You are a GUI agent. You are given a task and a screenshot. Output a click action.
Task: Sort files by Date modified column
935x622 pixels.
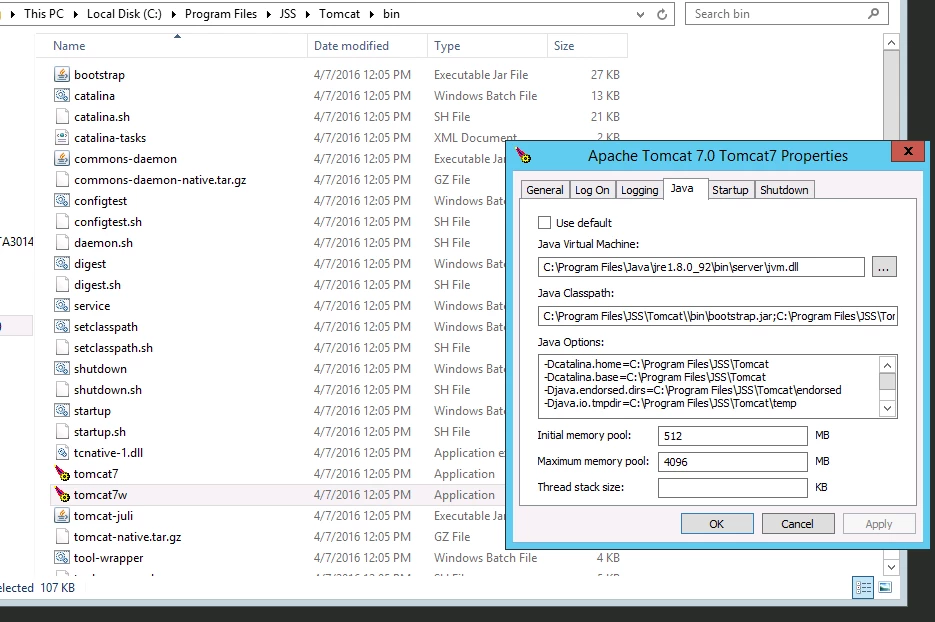(x=367, y=46)
